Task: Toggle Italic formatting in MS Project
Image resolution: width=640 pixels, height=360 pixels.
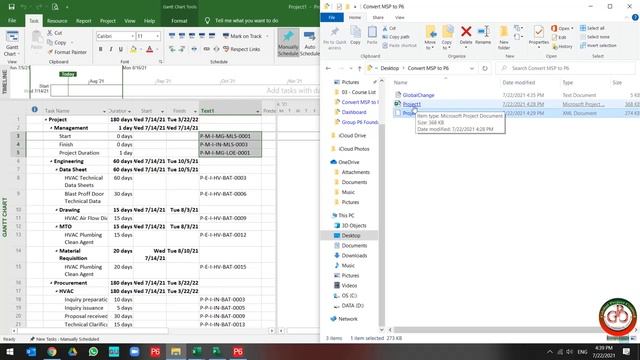Action: point(111,49)
